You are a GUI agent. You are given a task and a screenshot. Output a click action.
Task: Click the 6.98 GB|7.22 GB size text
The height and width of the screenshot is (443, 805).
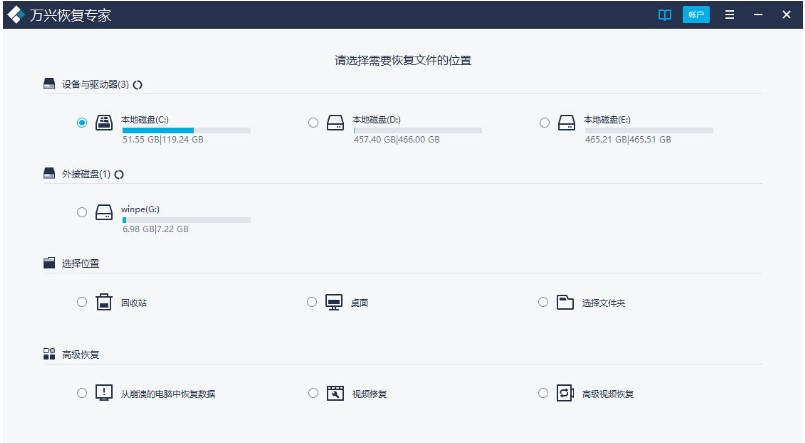click(x=155, y=229)
